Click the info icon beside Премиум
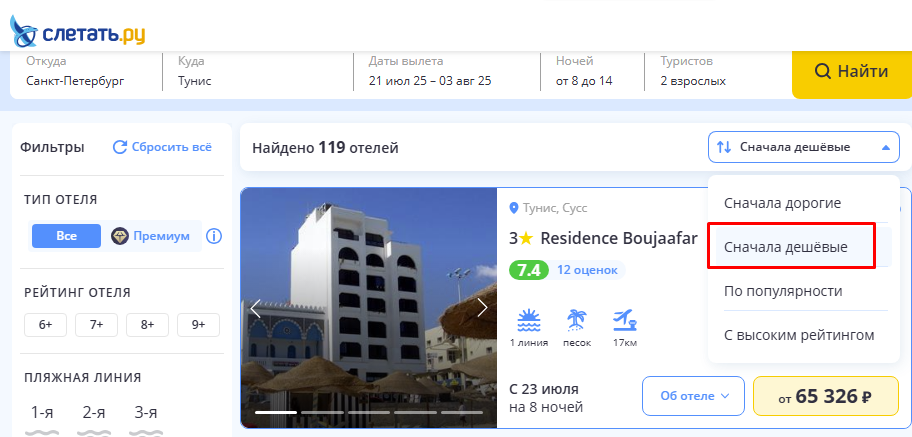The image size is (912, 437). 214,236
